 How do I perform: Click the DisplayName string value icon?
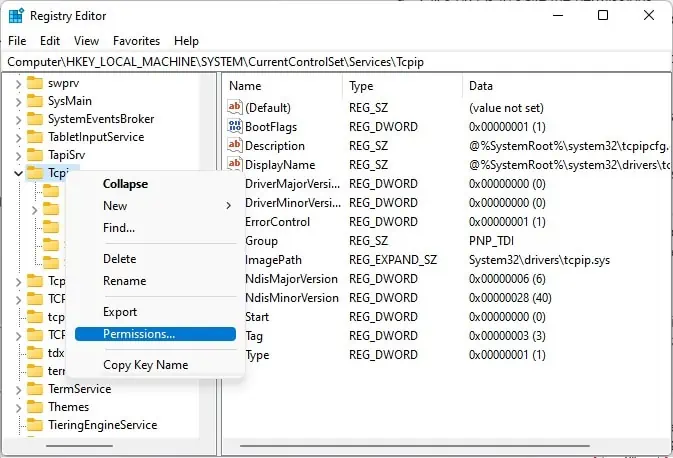click(x=235, y=164)
